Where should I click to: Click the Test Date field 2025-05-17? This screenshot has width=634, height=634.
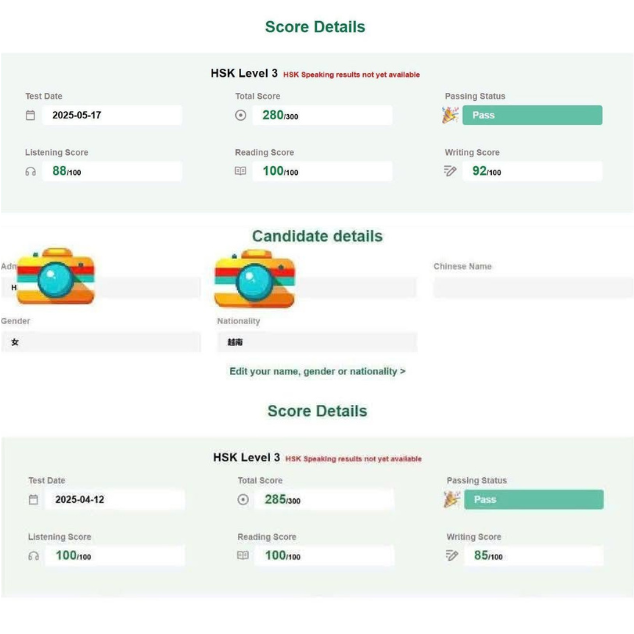[112, 115]
